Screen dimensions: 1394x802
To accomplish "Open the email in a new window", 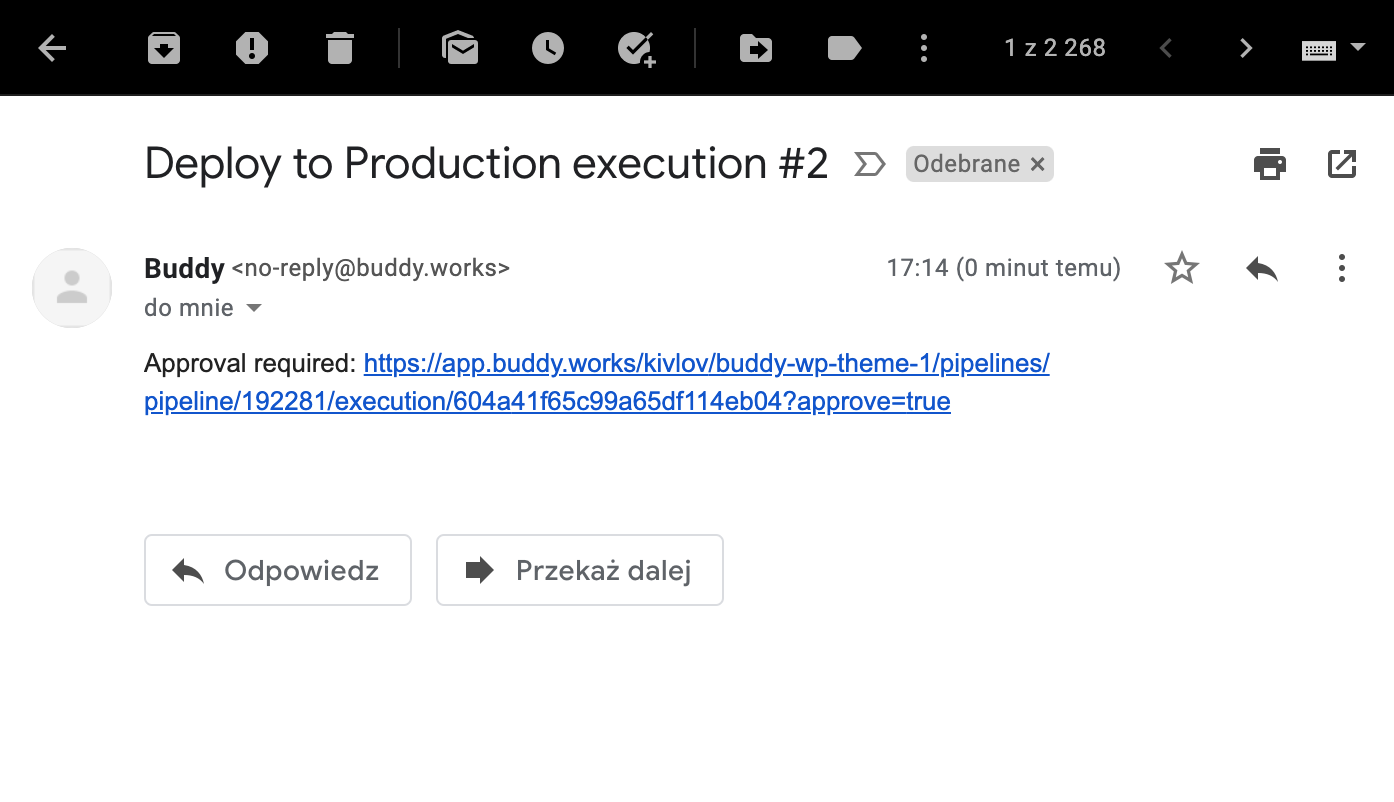I will tap(1342, 164).
